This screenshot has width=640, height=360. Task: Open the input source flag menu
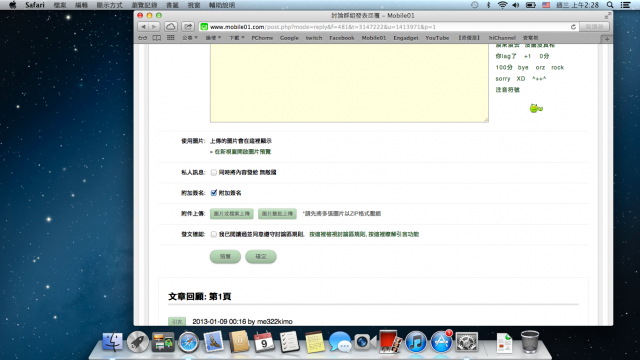point(546,5)
